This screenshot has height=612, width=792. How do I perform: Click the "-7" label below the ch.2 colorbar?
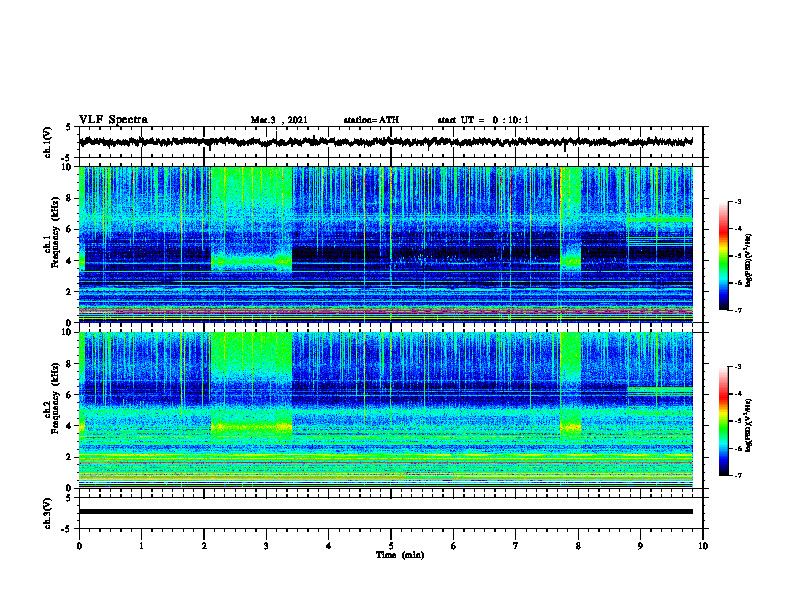coord(738,476)
